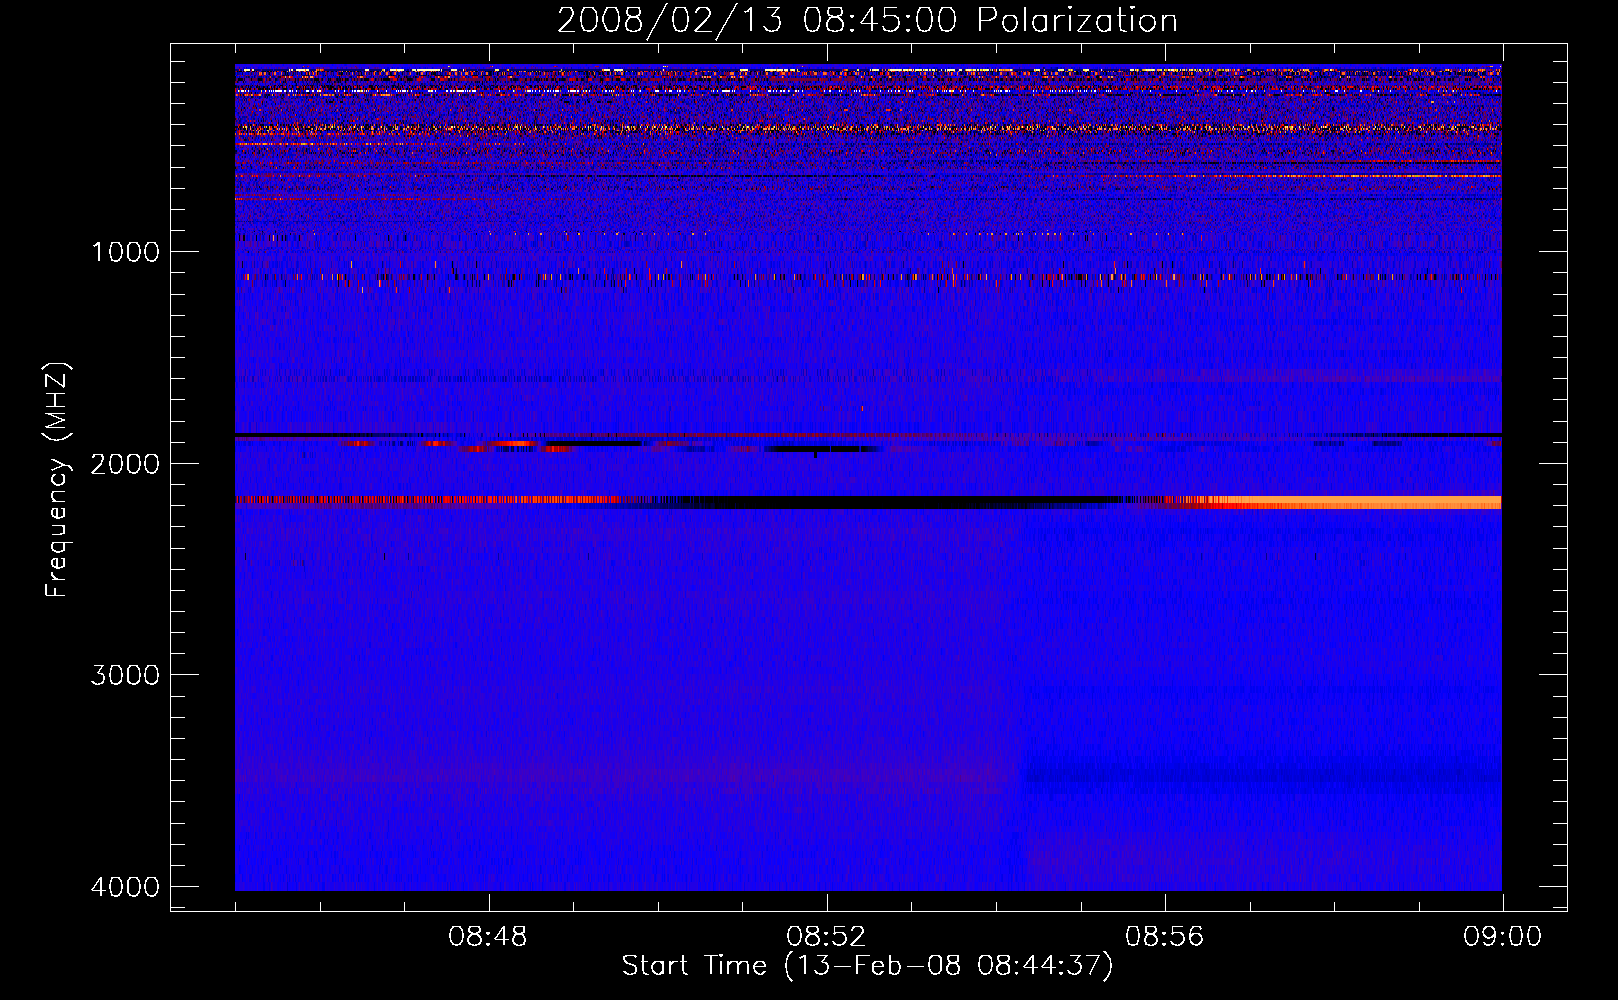The width and height of the screenshot is (1618, 1000).
Task: Click the 1000 frequency tick label
Action: tap(125, 251)
